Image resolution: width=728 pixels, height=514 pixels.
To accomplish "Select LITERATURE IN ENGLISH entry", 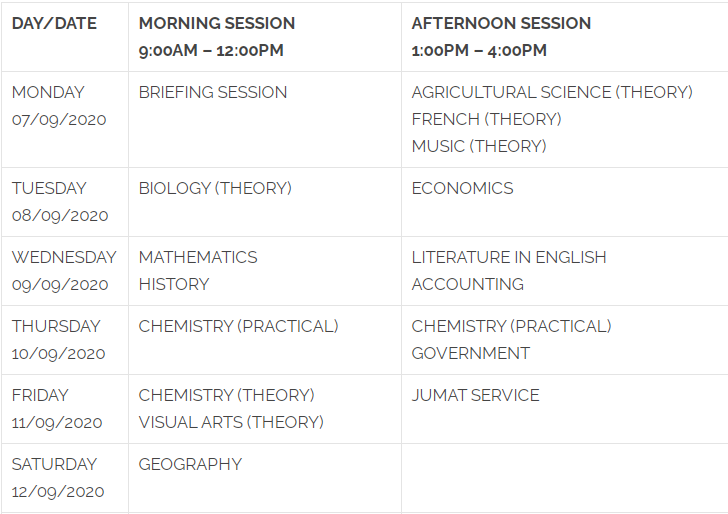I will [509, 257].
